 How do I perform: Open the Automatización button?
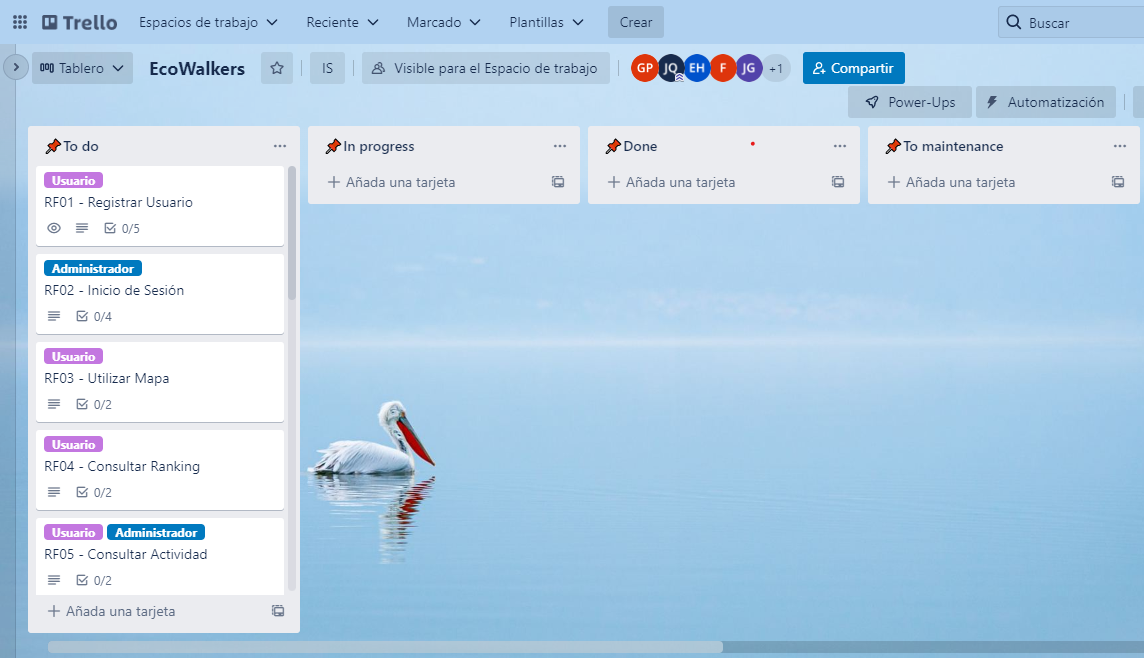1046,102
